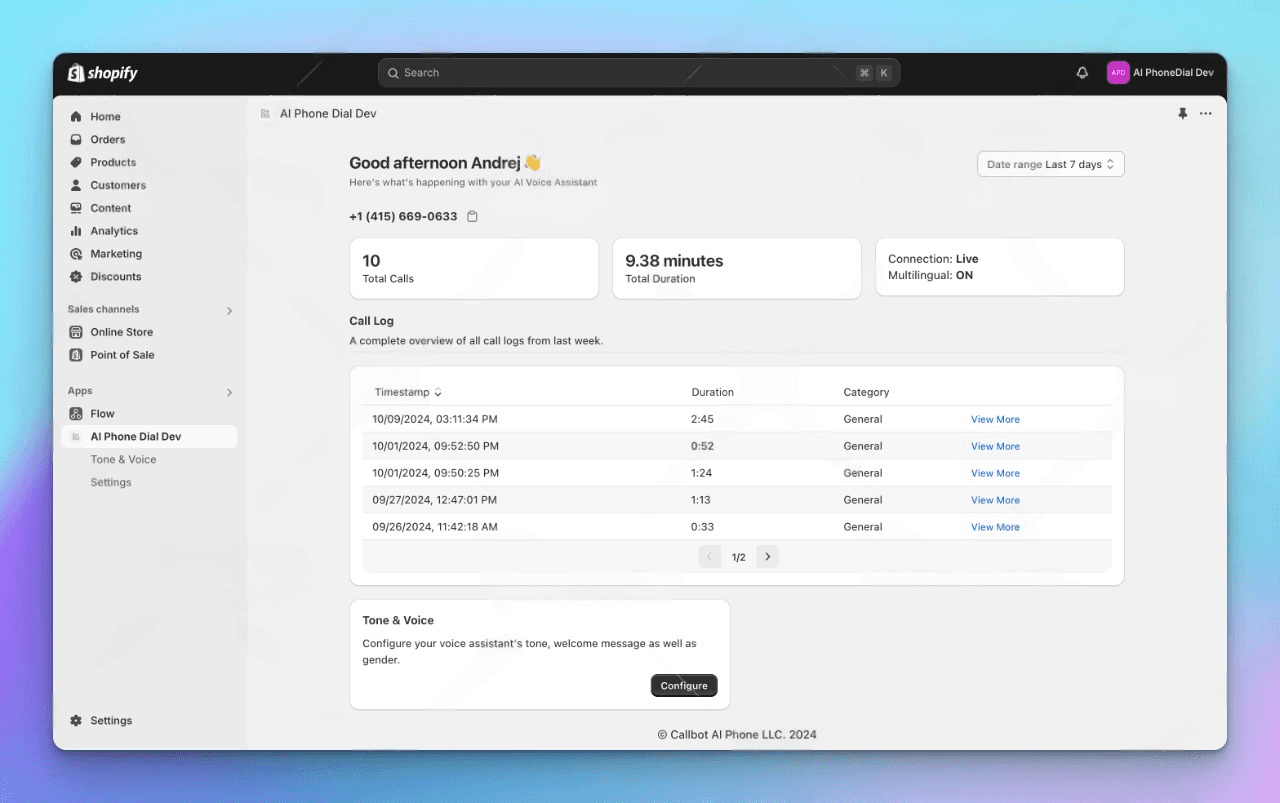Expand the Apps section chevron
The image size is (1280, 803).
(x=229, y=393)
